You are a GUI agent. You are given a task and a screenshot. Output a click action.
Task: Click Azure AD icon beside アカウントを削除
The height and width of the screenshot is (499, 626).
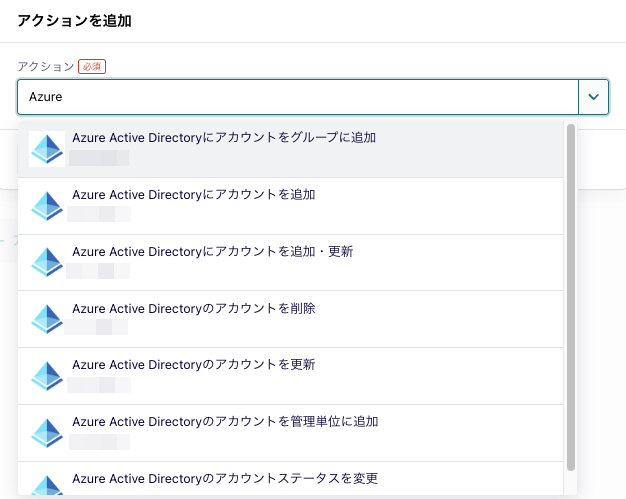[47, 319]
